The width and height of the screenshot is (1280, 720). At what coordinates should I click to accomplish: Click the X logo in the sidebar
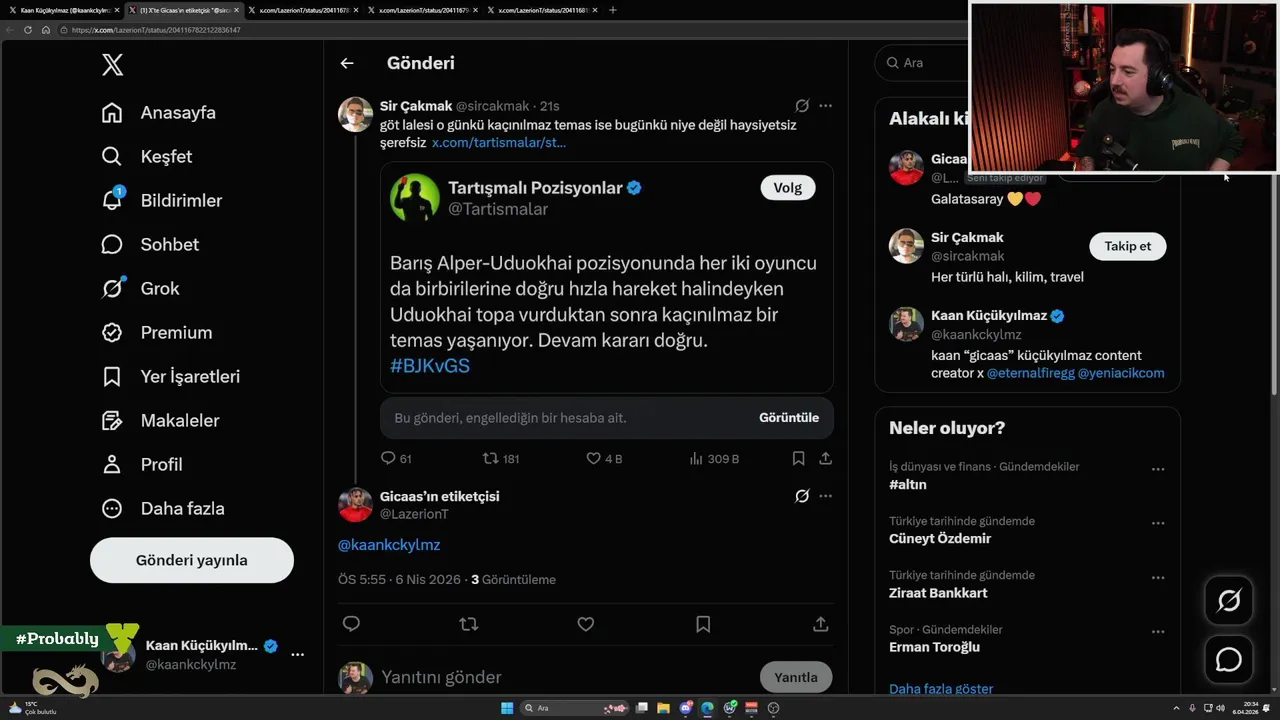113,65
